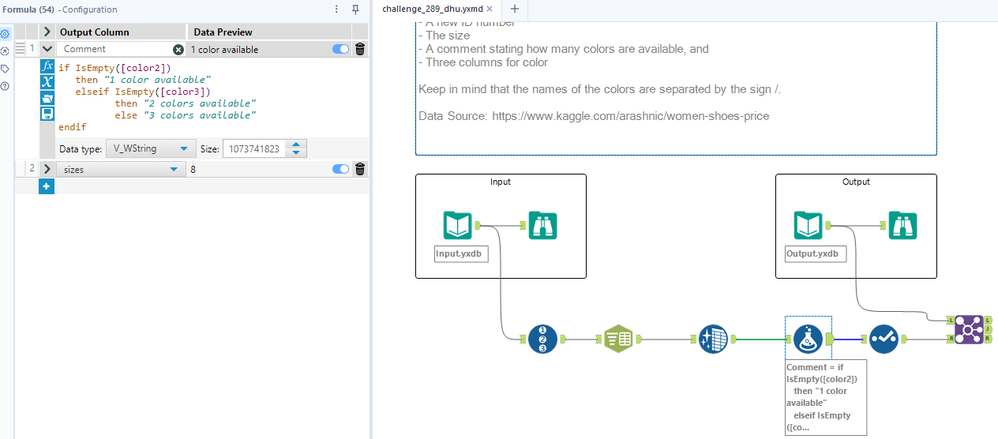Open the configuration window options kebab menu
Image resolution: width=998 pixels, height=439 pixels.
(337, 10)
